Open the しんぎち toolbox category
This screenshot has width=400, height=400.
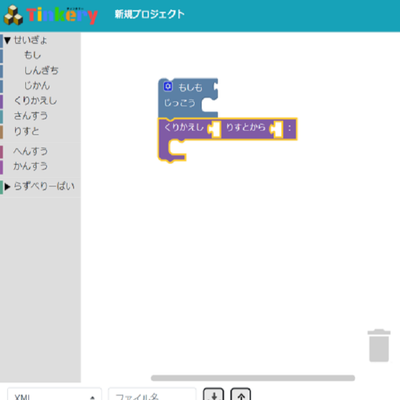[41, 70]
